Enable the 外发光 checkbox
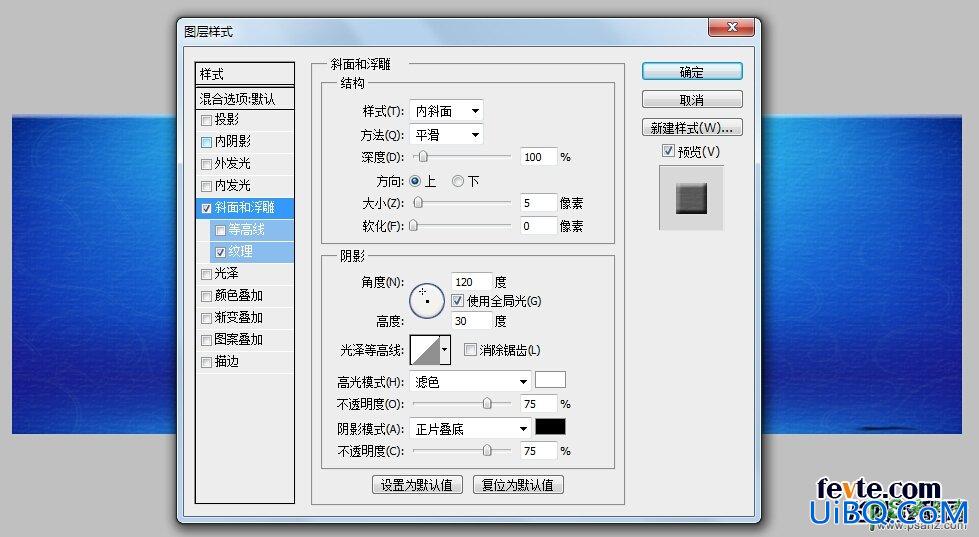Viewport: 979px width, 537px height. coord(206,164)
